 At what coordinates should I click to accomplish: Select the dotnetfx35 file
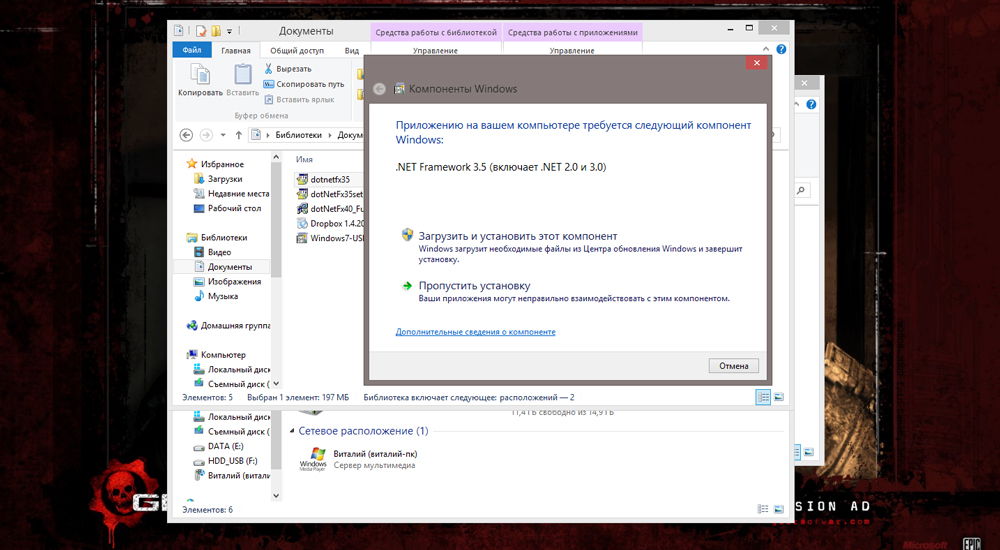330,179
